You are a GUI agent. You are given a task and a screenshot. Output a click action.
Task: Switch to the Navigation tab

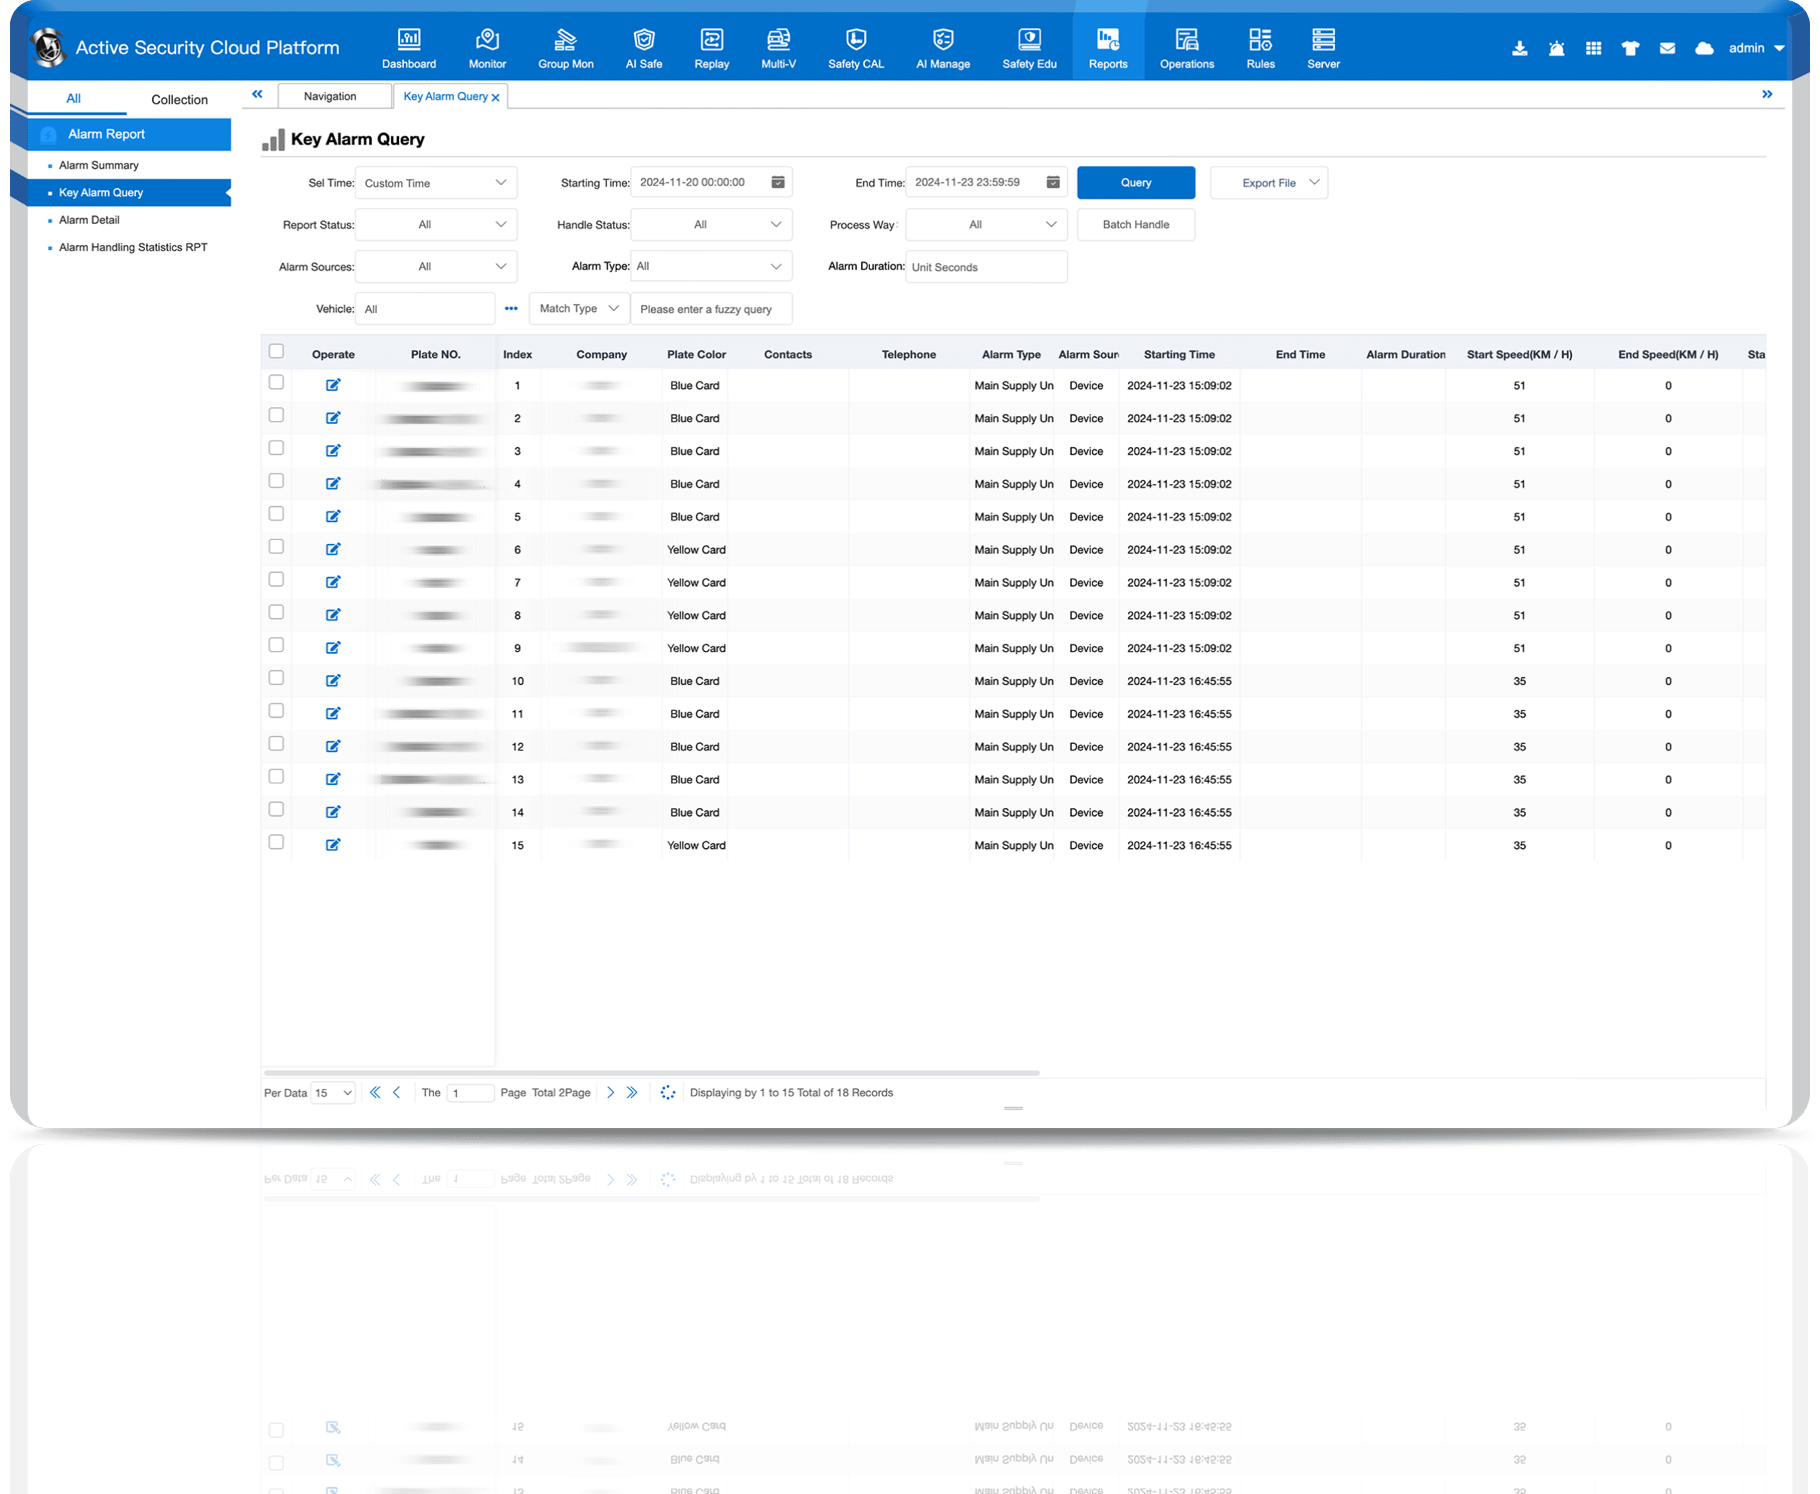pyautogui.click(x=330, y=96)
